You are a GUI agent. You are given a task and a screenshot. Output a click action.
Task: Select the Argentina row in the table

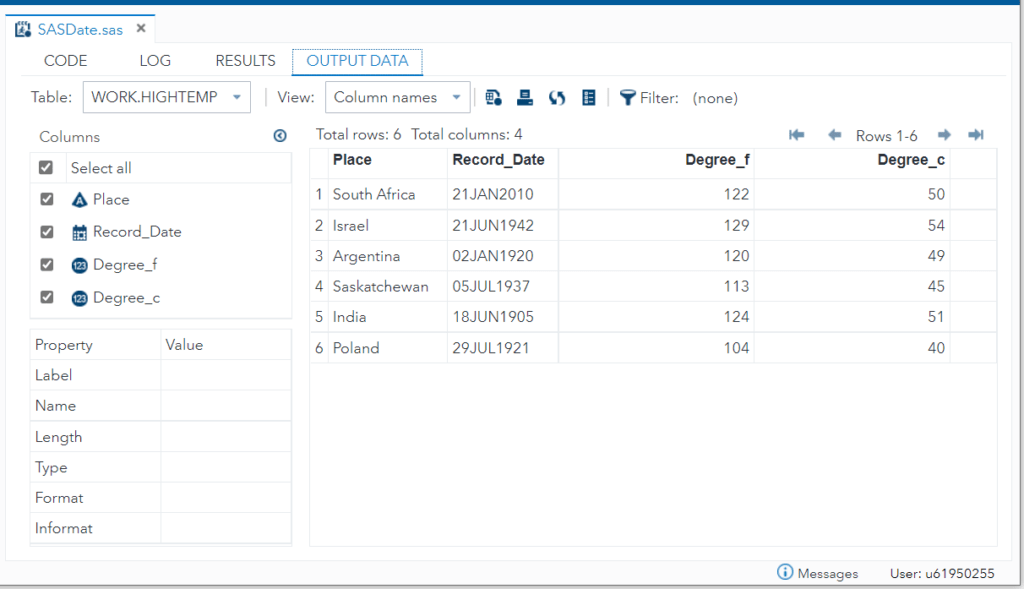(x=380, y=256)
